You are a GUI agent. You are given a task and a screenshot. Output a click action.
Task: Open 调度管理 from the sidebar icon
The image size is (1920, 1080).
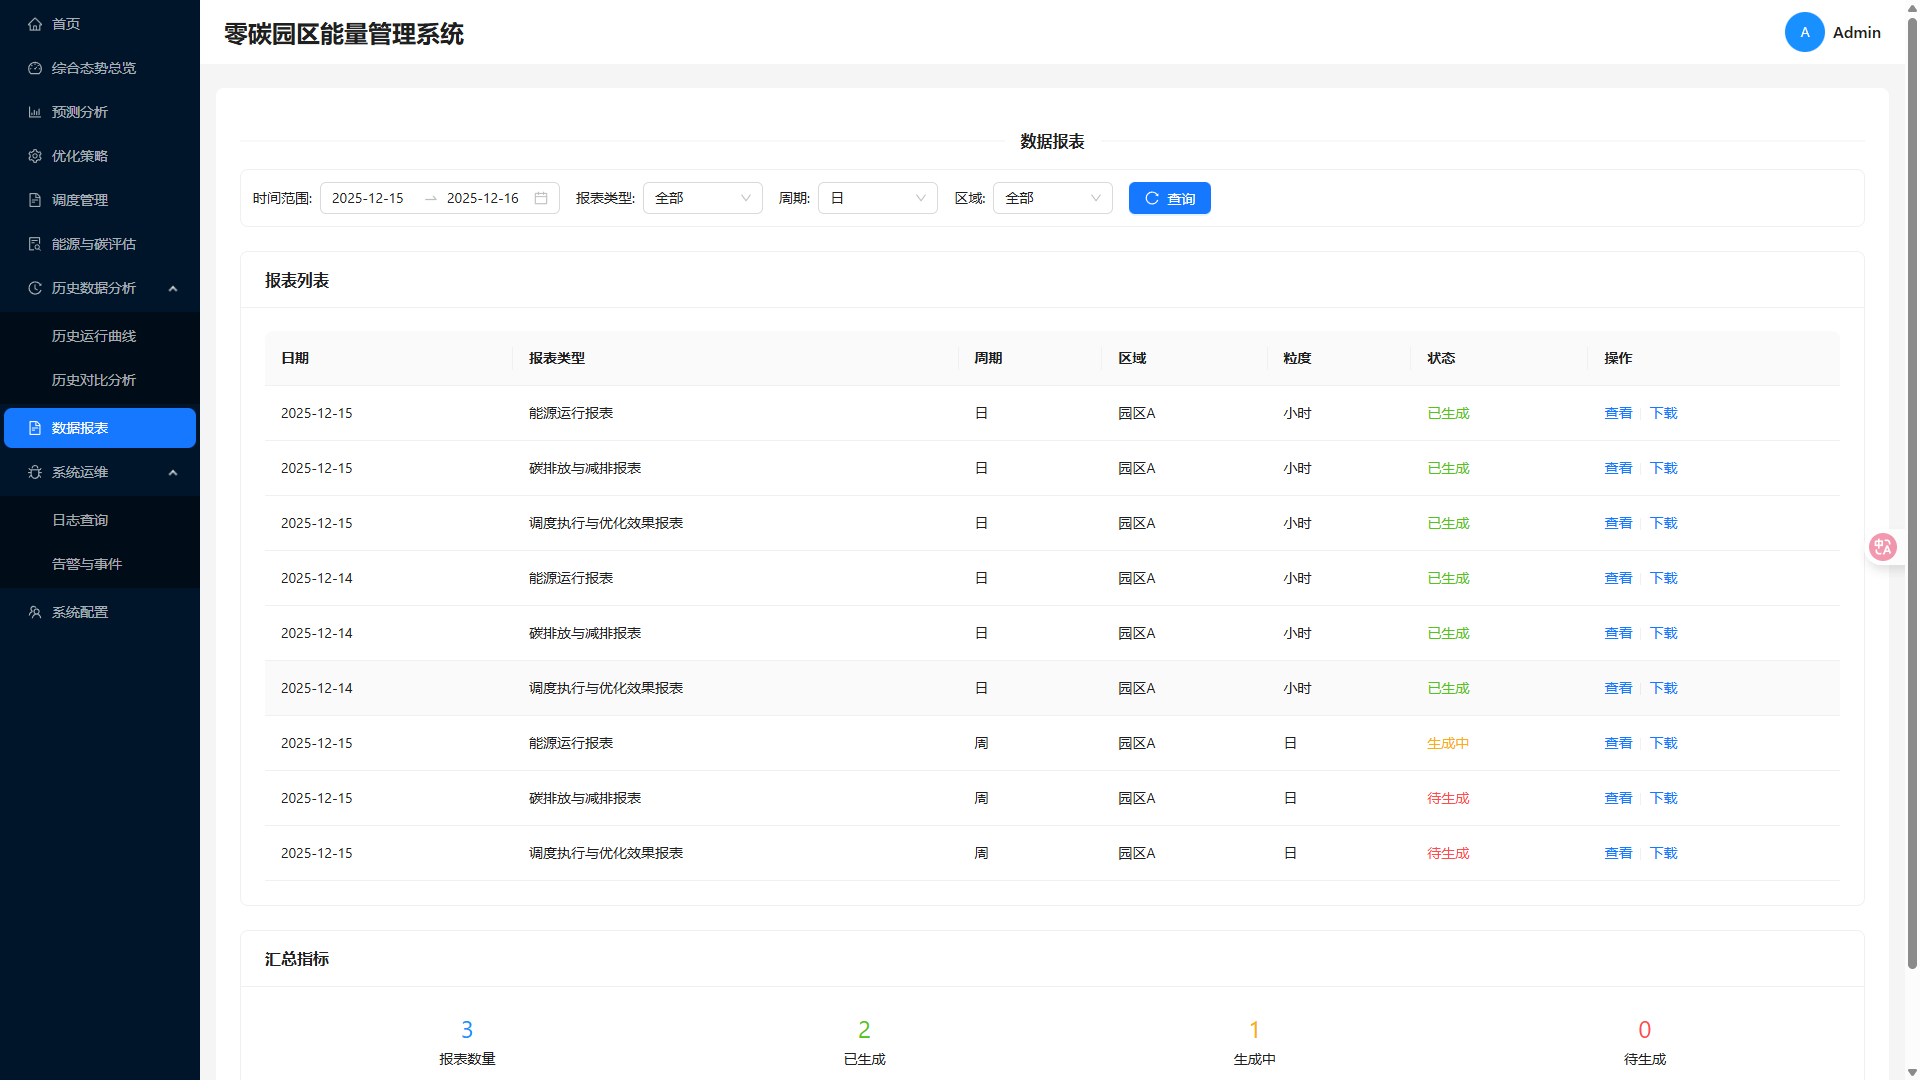click(34, 200)
